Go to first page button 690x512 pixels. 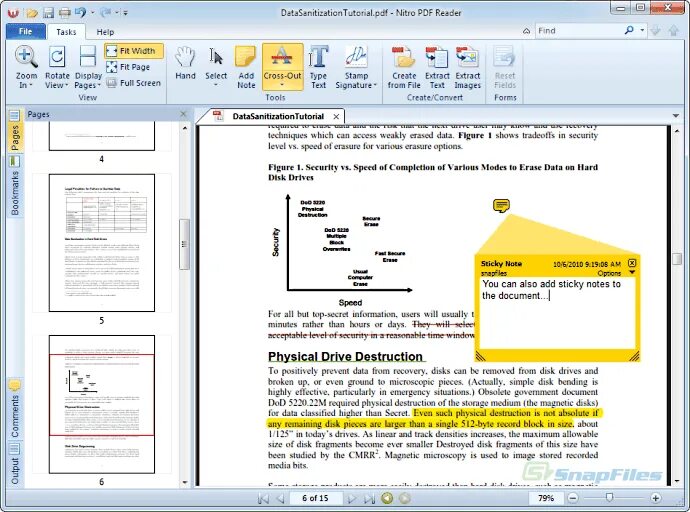coord(264,498)
